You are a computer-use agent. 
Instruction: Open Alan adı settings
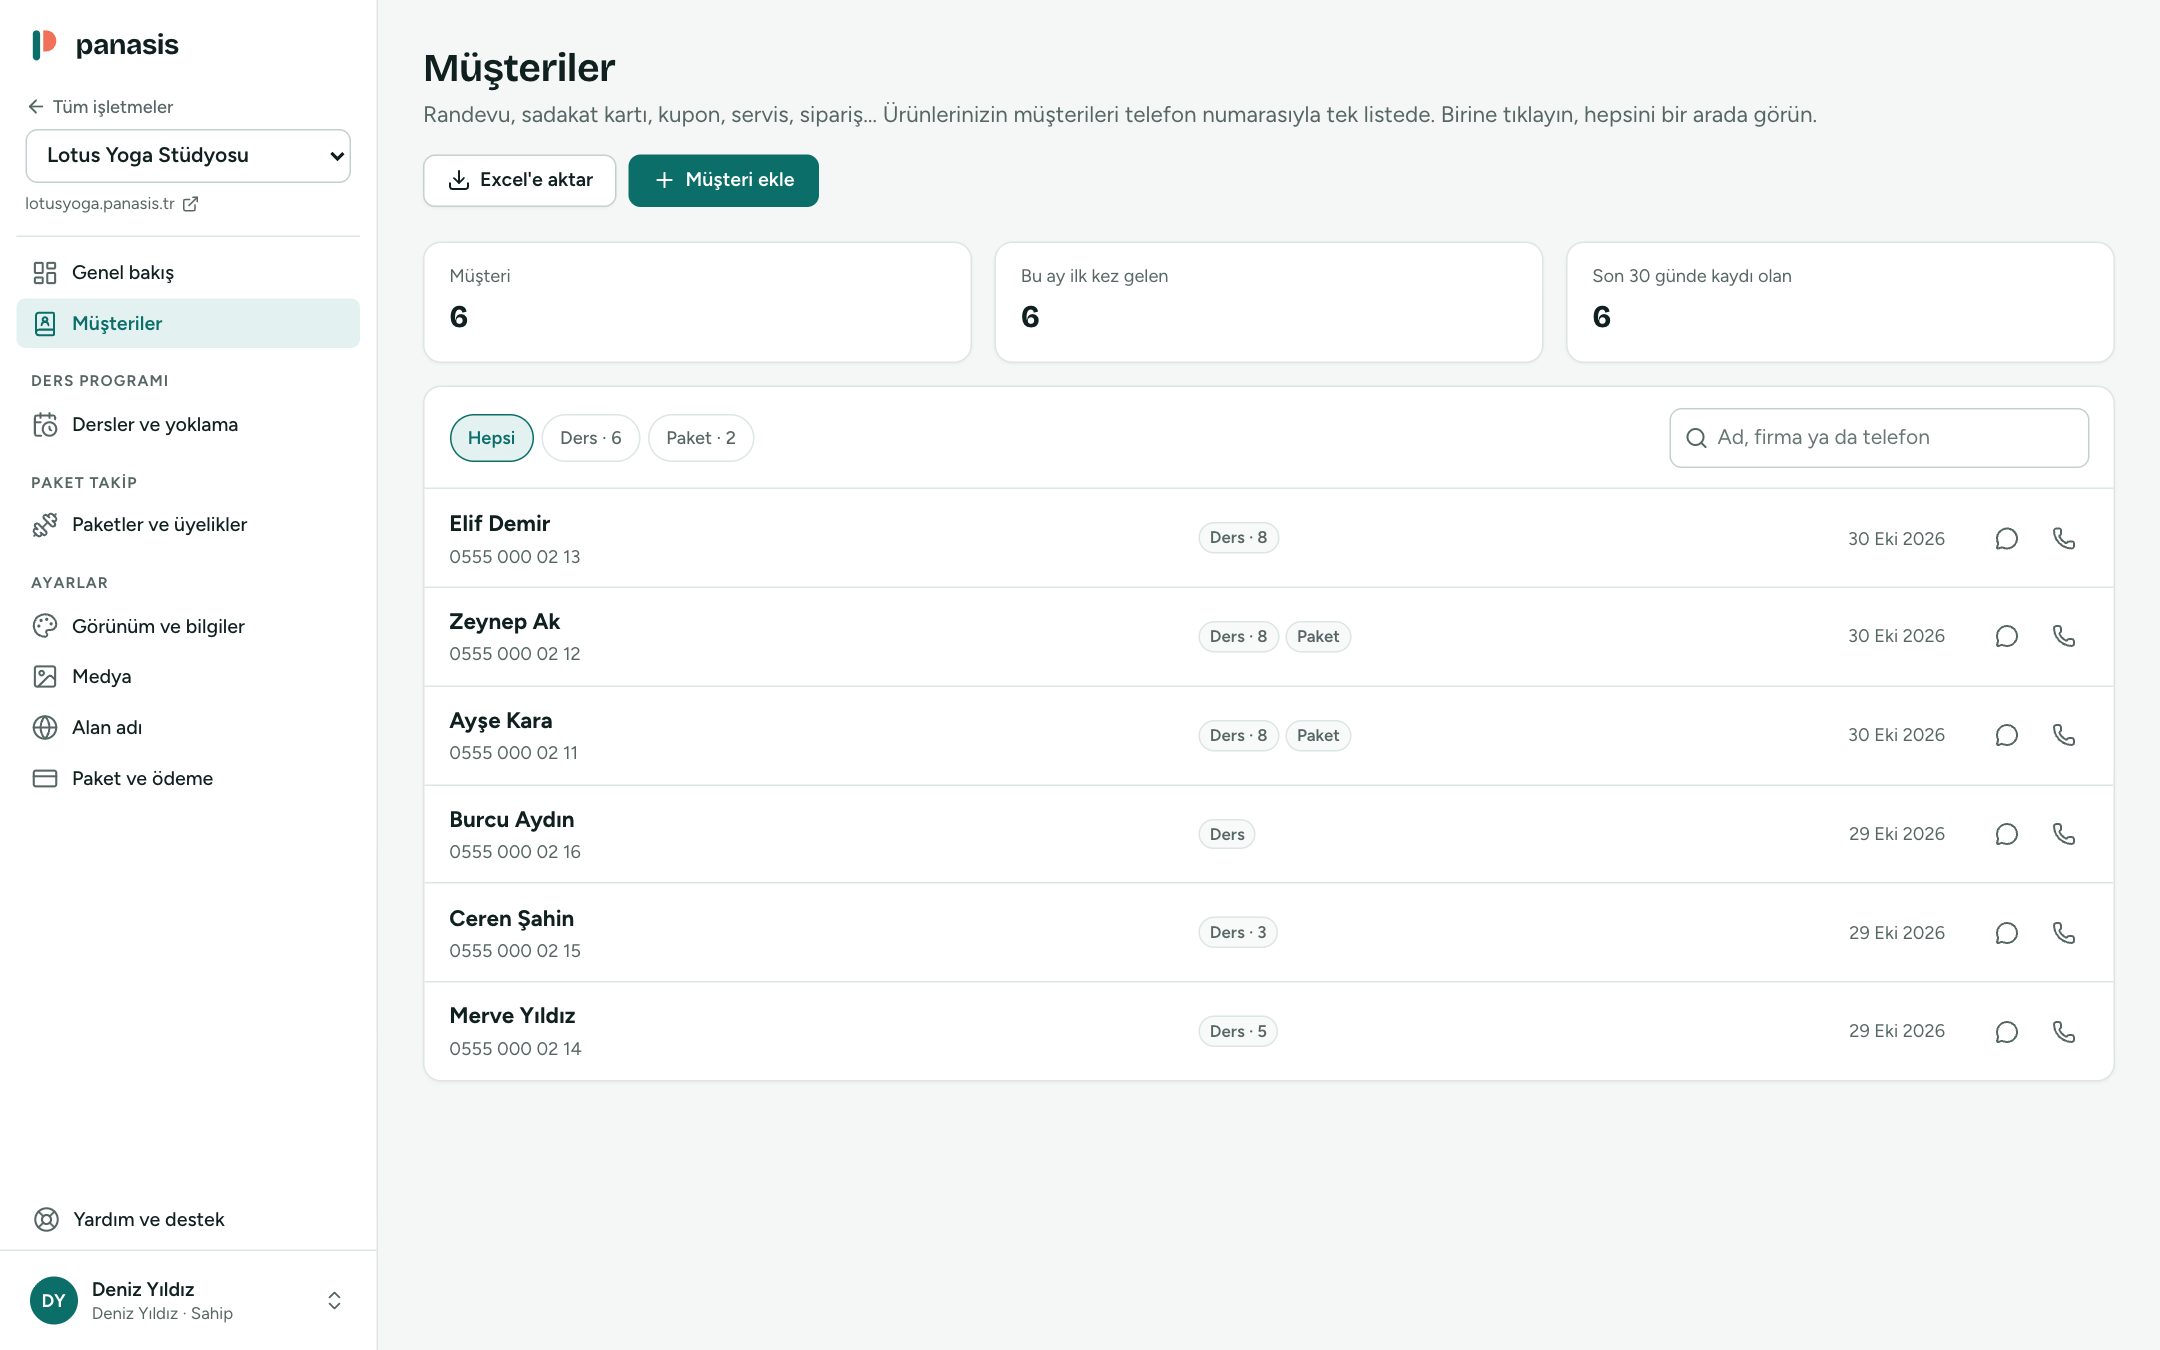(188, 727)
